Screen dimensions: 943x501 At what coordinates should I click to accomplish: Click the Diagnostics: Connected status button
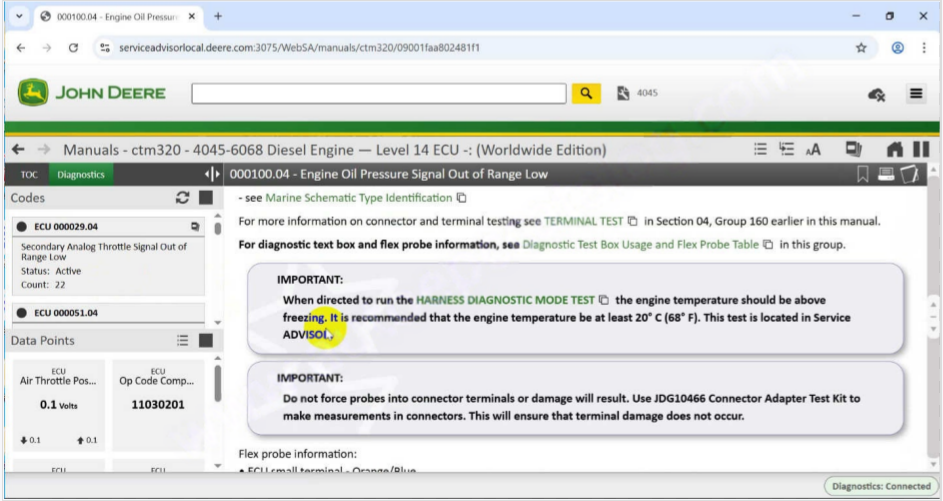(881, 486)
